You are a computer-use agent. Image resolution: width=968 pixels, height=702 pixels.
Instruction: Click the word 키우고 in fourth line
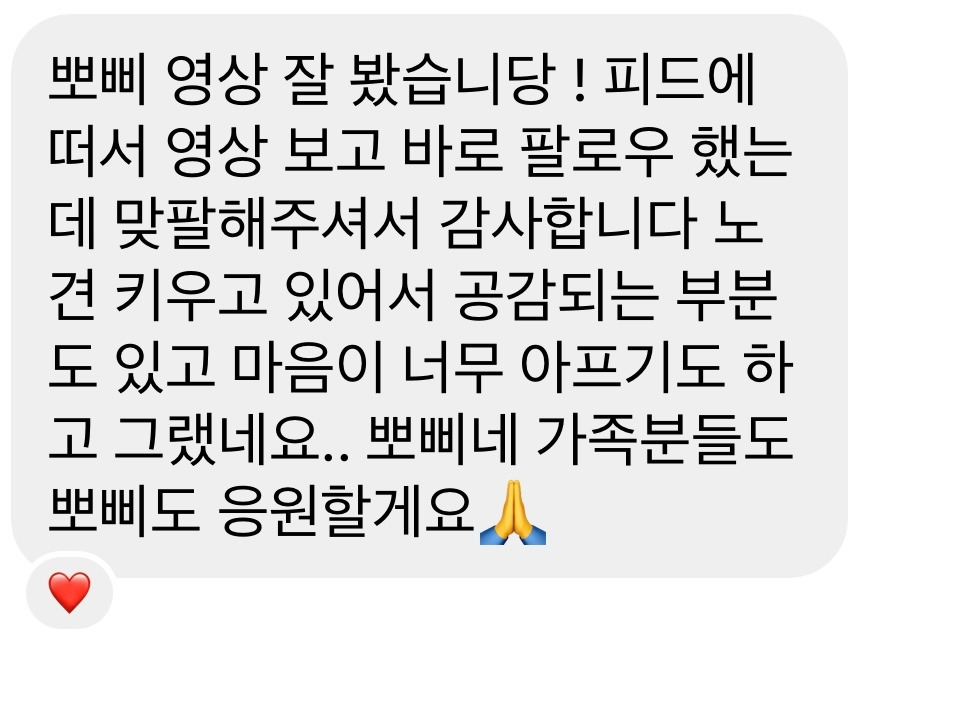pos(191,296)
